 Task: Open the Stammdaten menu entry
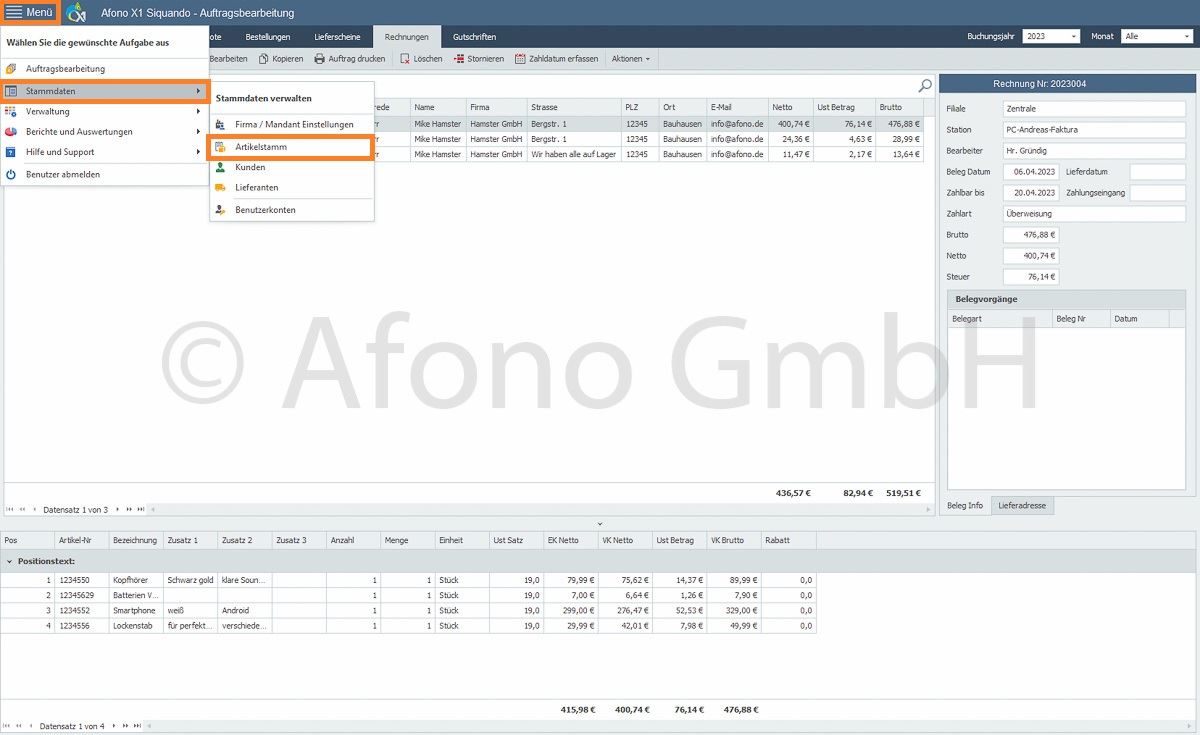pos(104,91)
